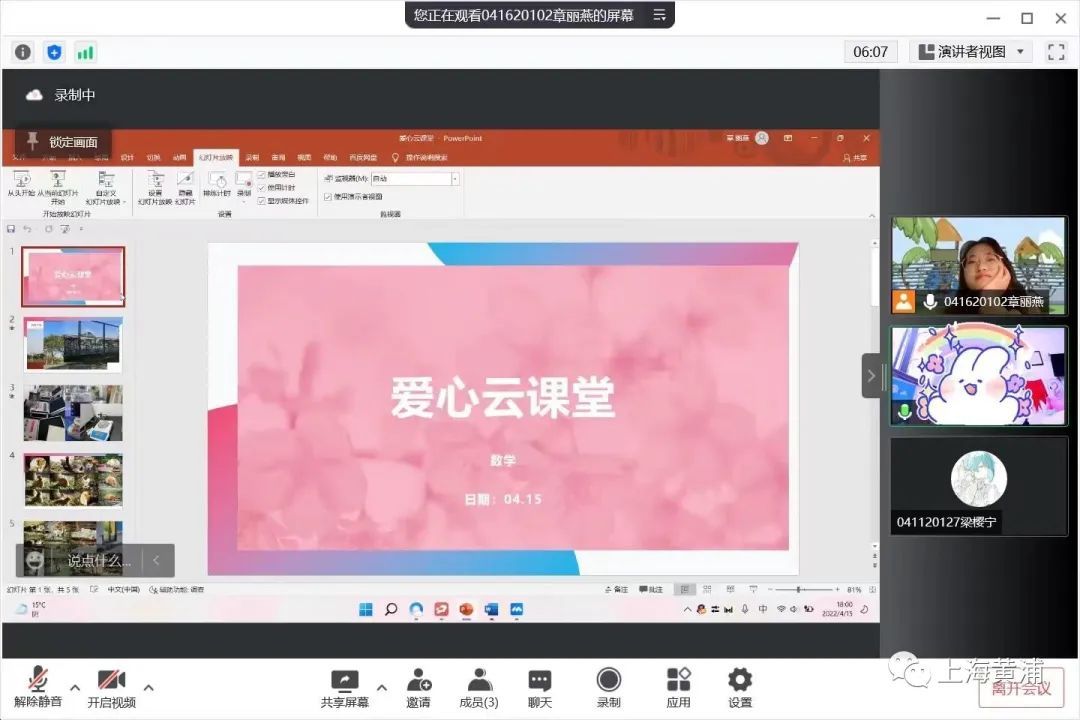The width and height of the screenshot is (1080, 720).
Task: Open the Windows Start button in shared taskbar
Action: (x=366, y=609)
